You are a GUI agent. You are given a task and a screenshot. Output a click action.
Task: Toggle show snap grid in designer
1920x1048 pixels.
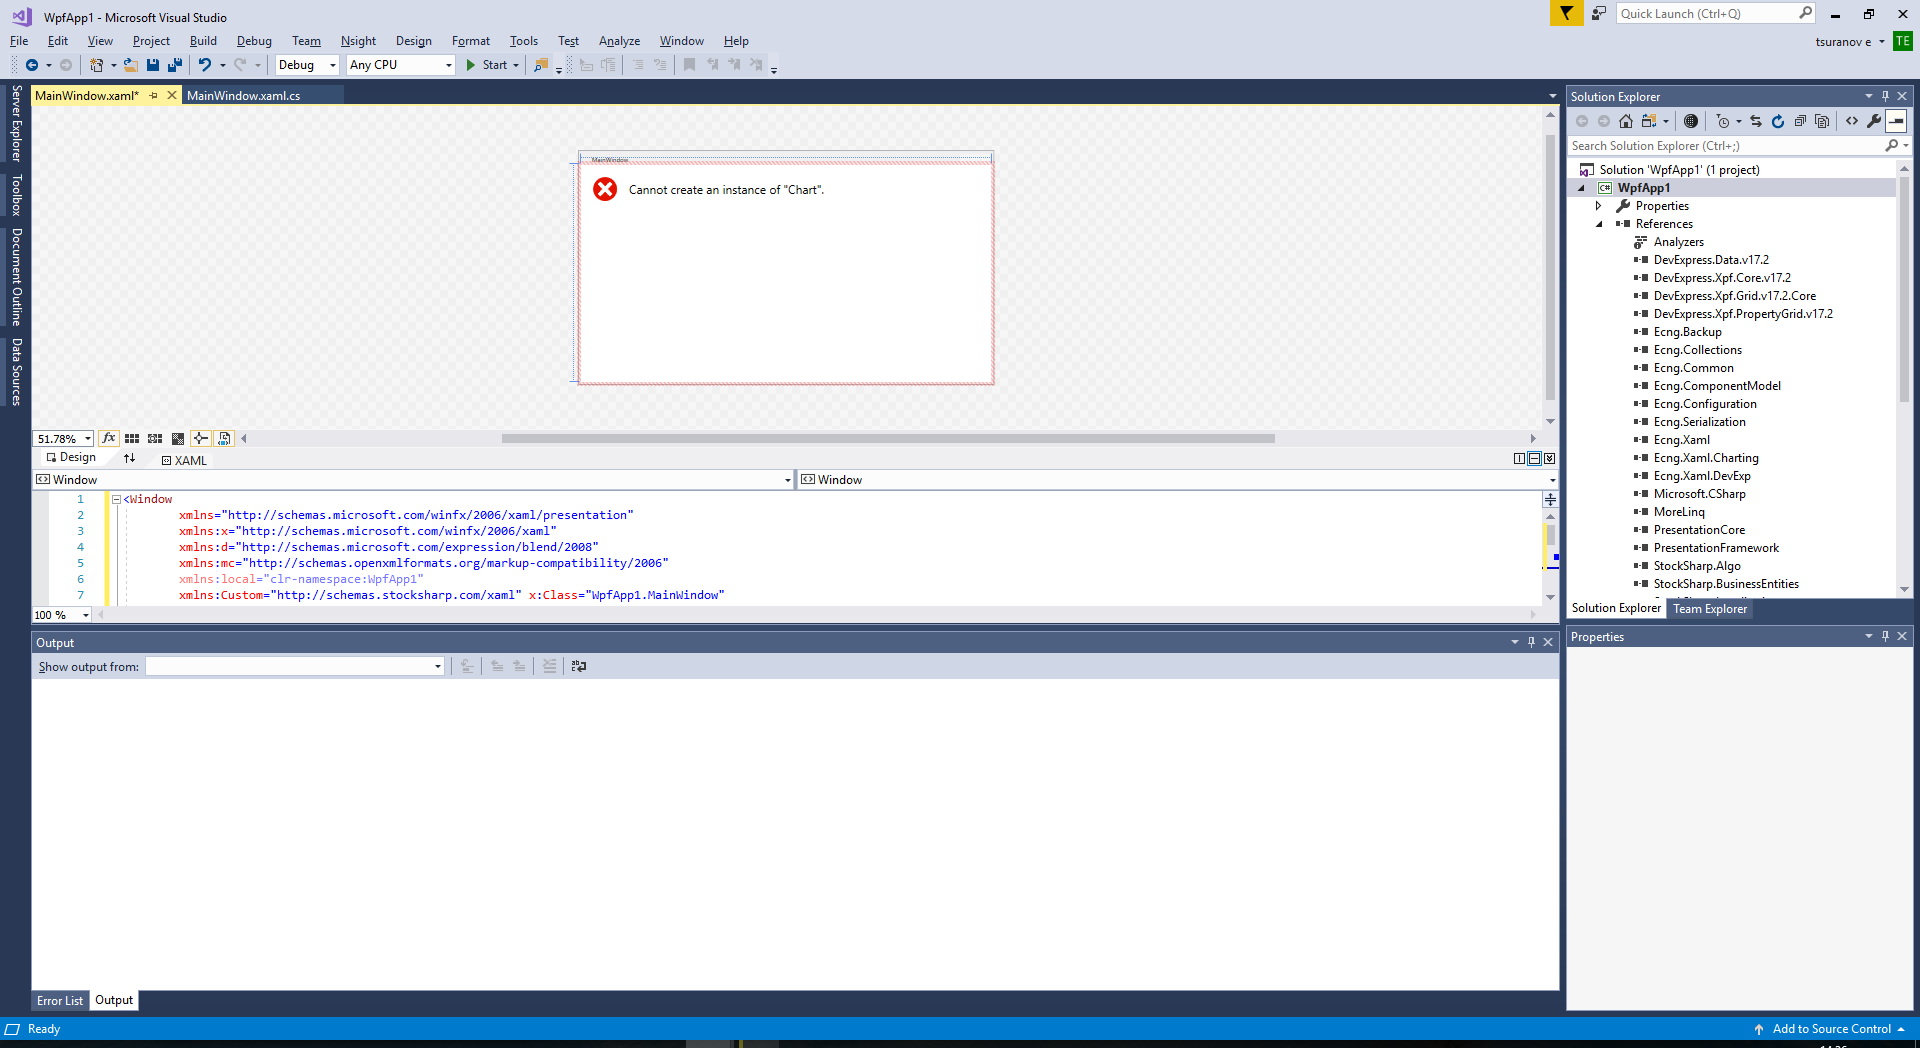point(132,438)
